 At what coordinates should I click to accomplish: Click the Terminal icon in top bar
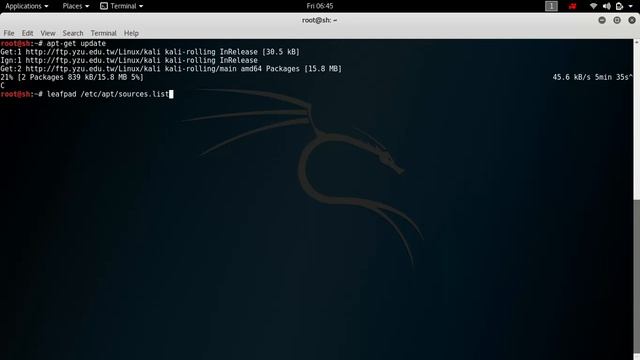click(104, 6)
